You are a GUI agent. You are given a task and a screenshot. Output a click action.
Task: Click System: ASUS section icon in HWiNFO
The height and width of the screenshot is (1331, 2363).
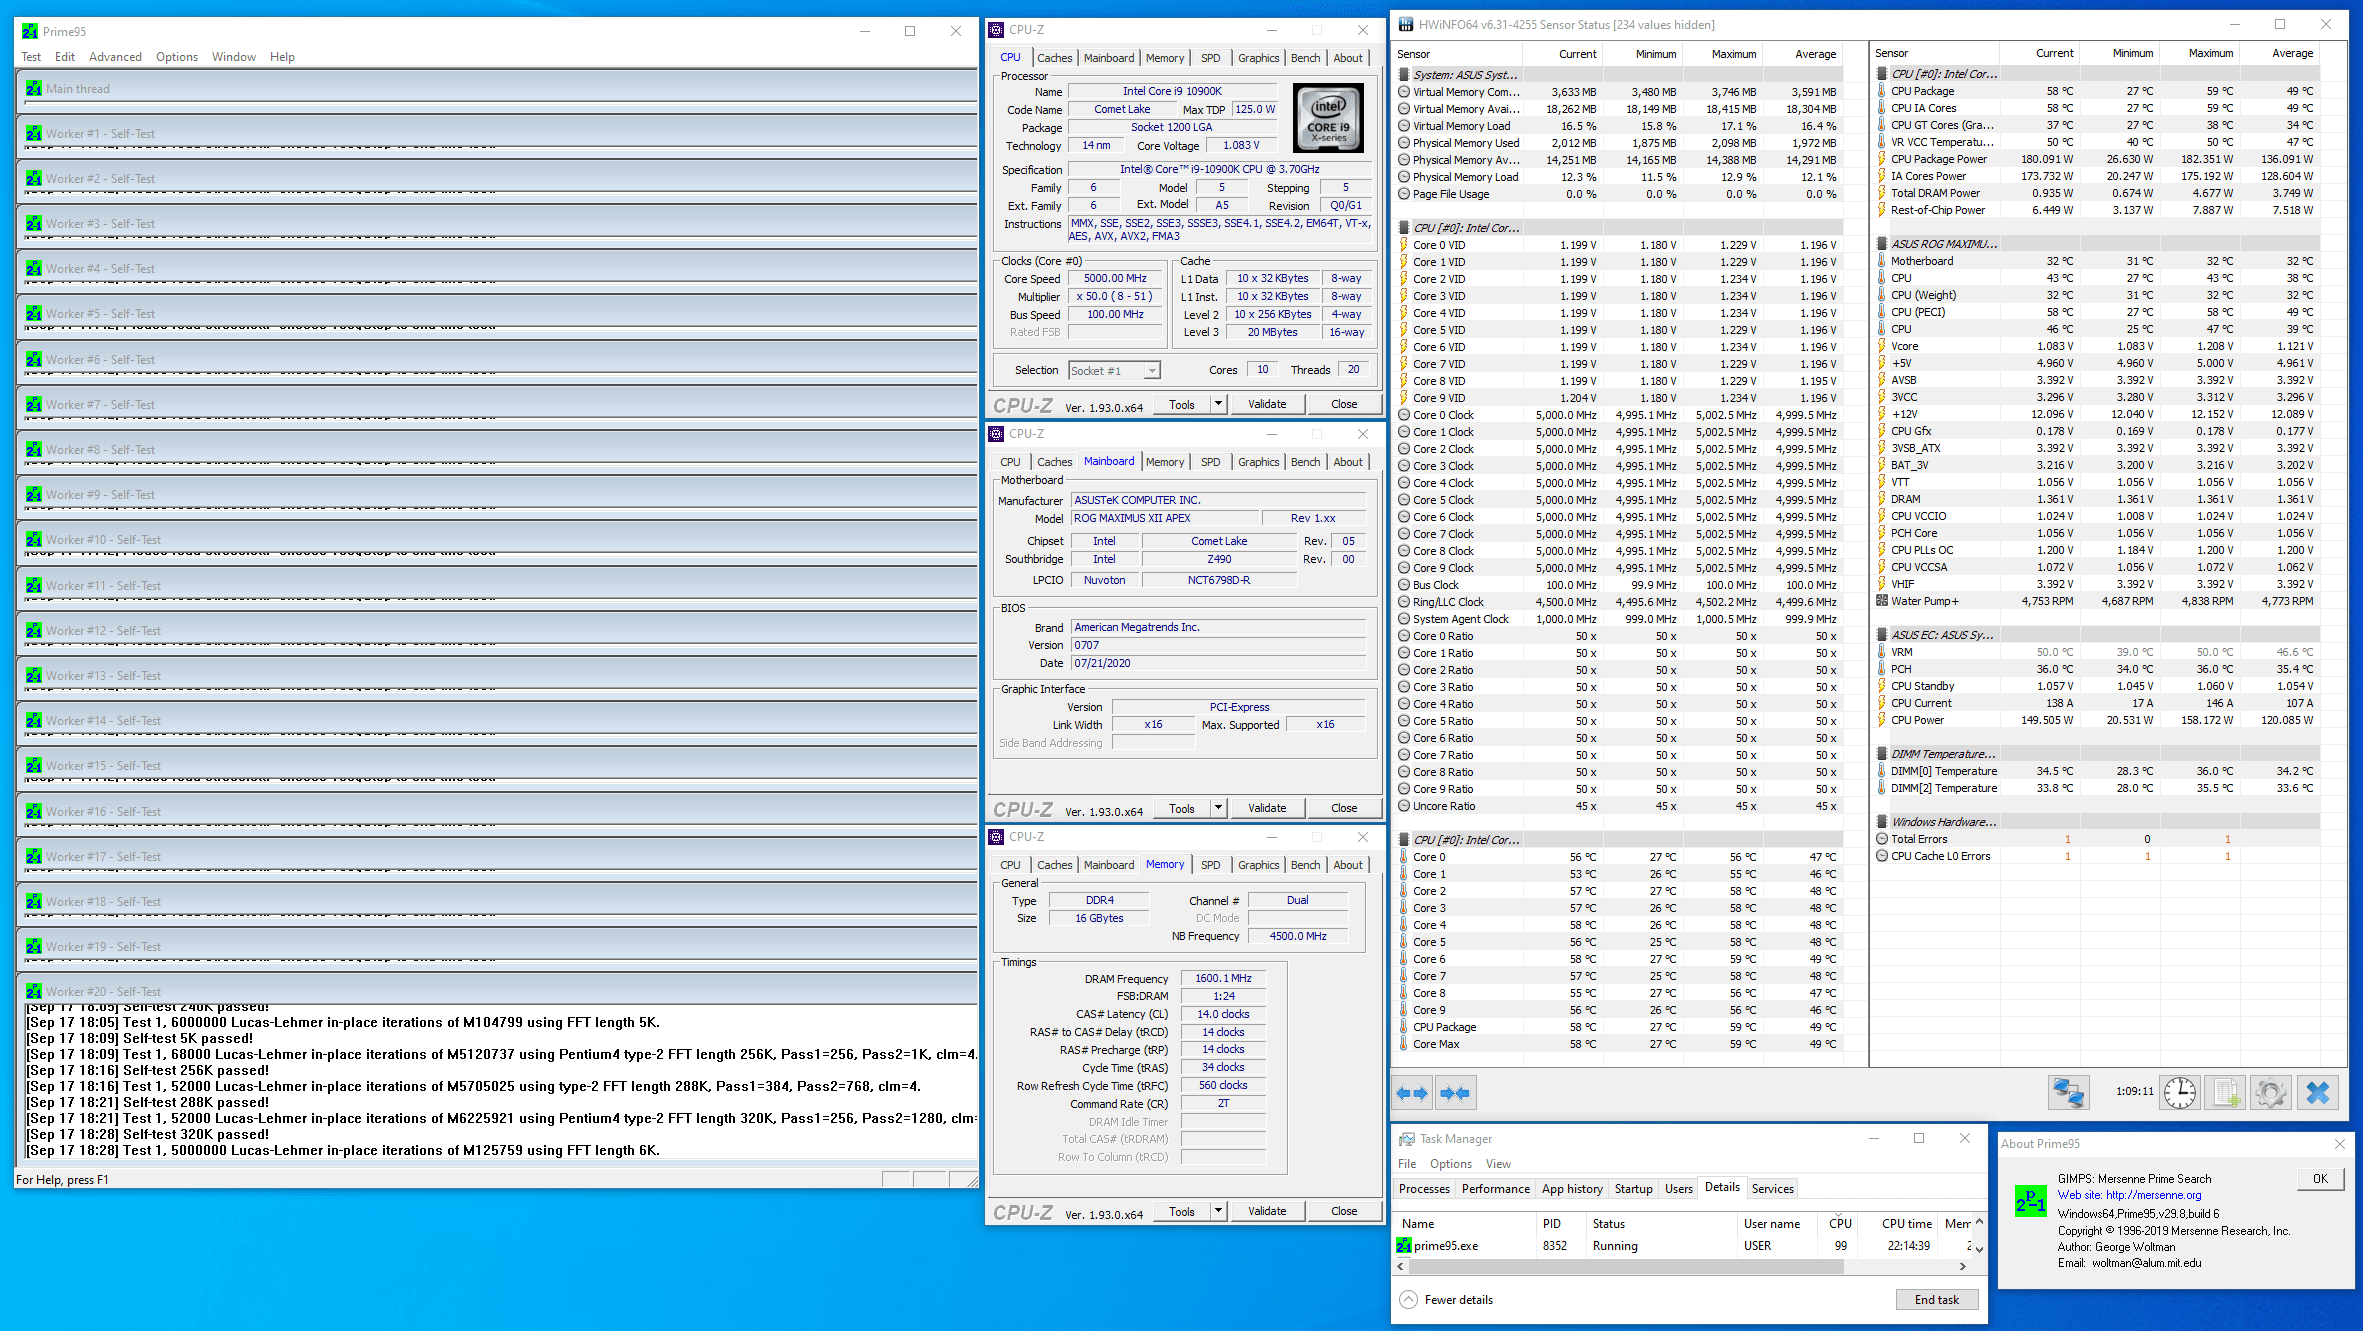[x=1404, y=74]
